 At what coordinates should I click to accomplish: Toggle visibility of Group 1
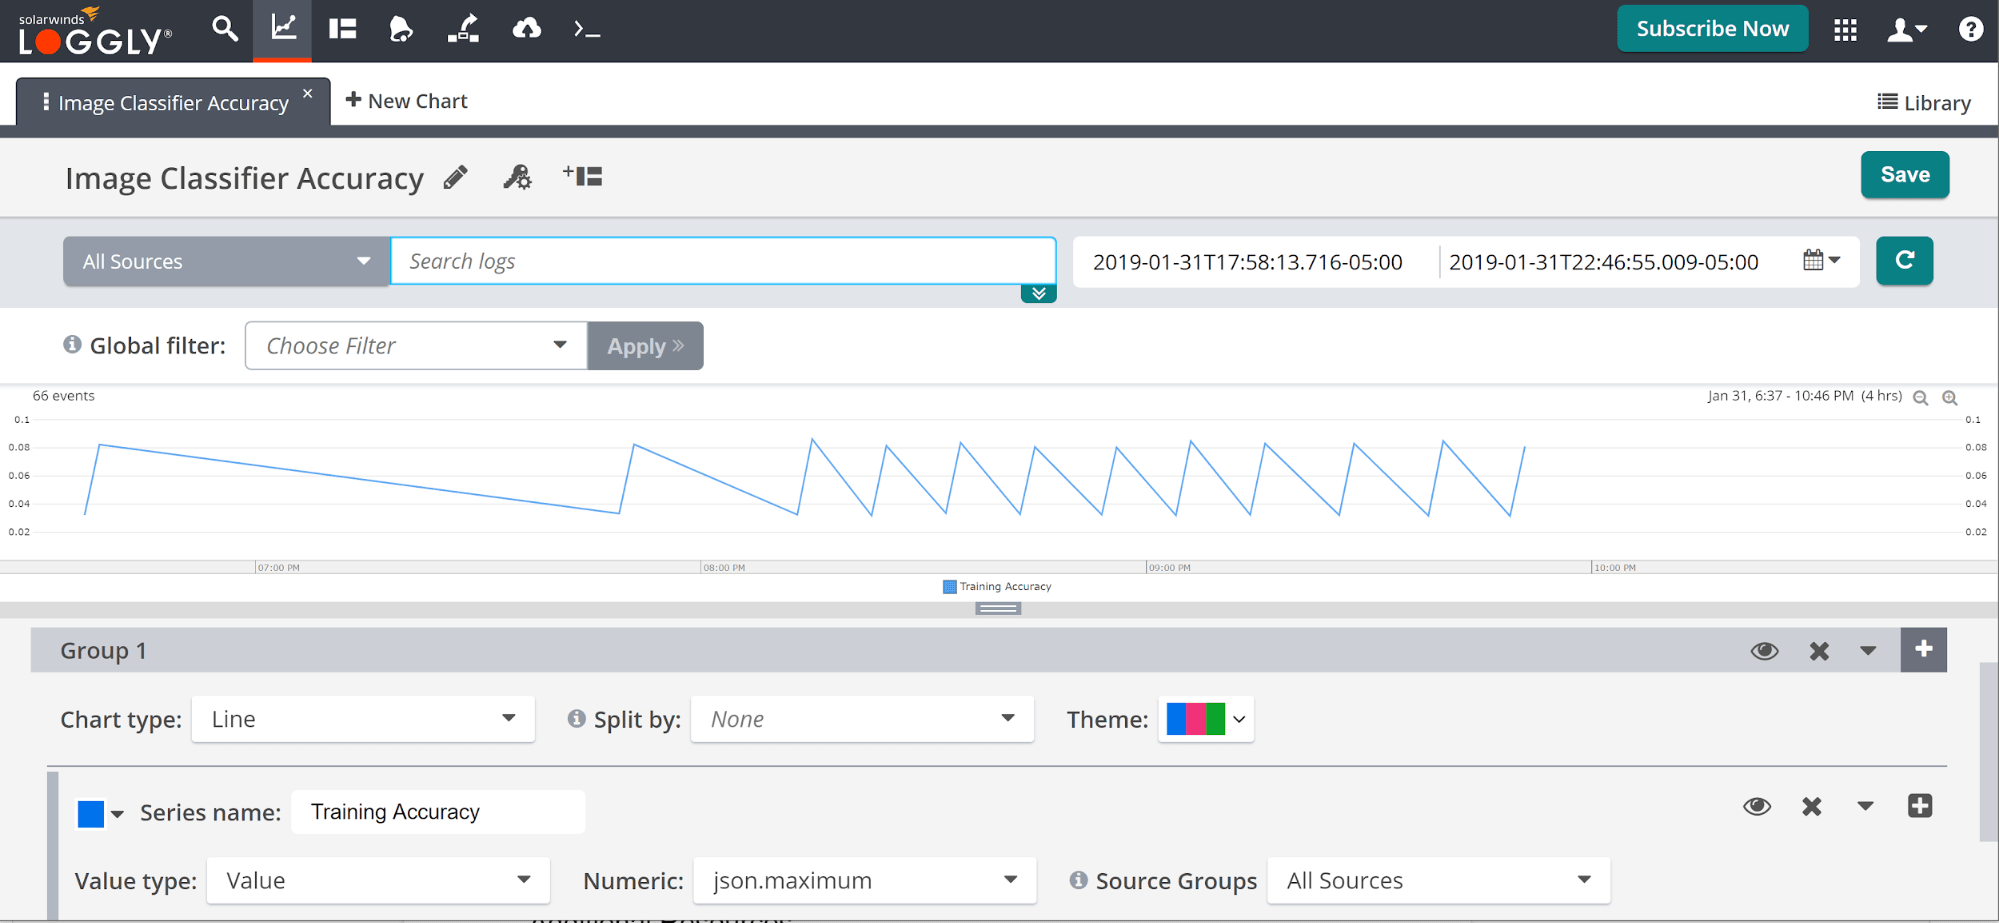coord(1764,651)
